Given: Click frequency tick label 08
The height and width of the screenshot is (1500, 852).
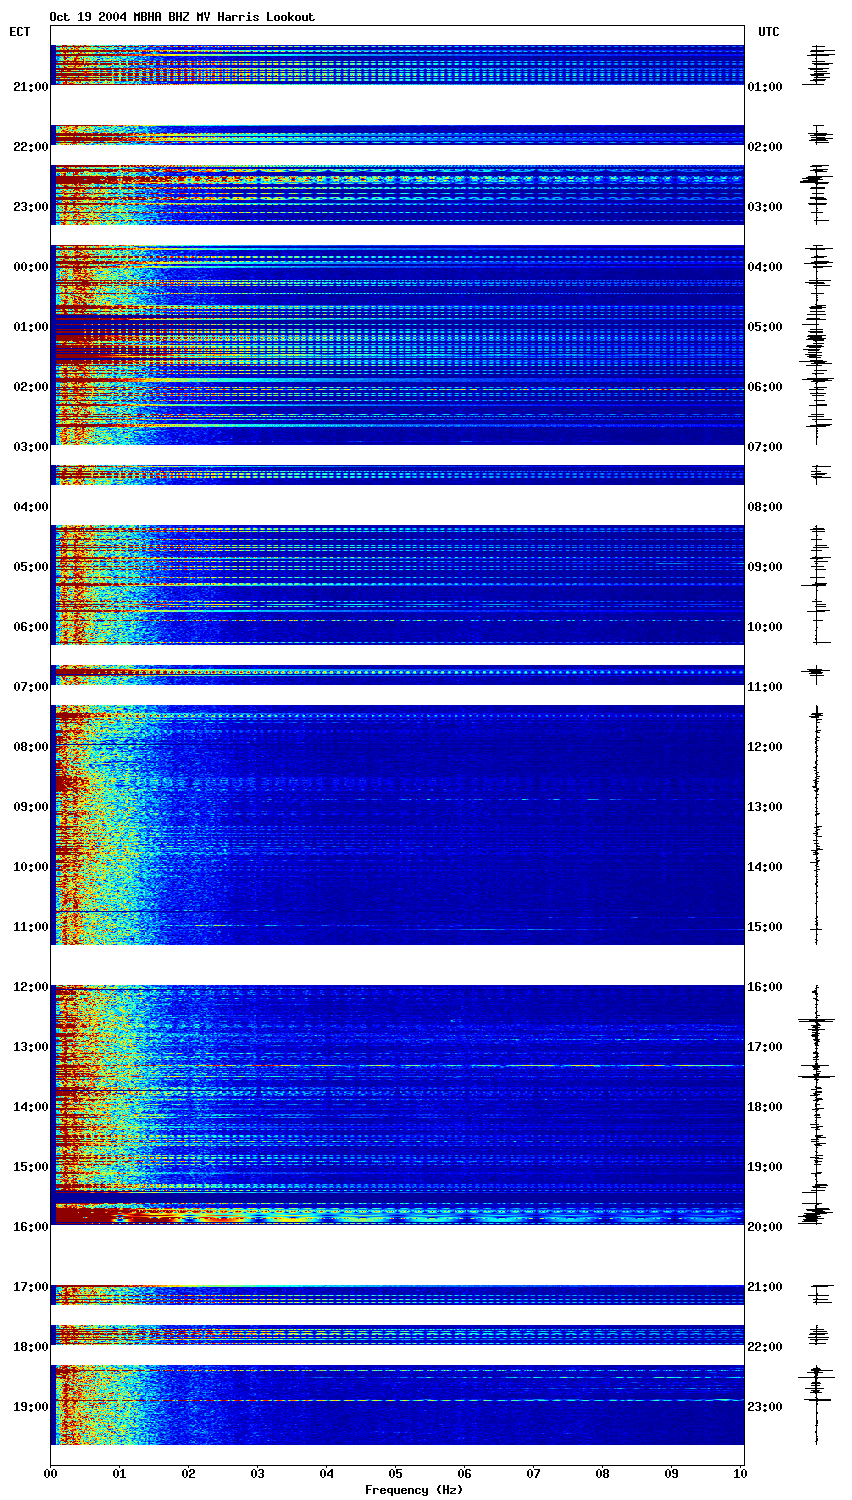Looking at the screenshot, I should tap(602, 1473).
